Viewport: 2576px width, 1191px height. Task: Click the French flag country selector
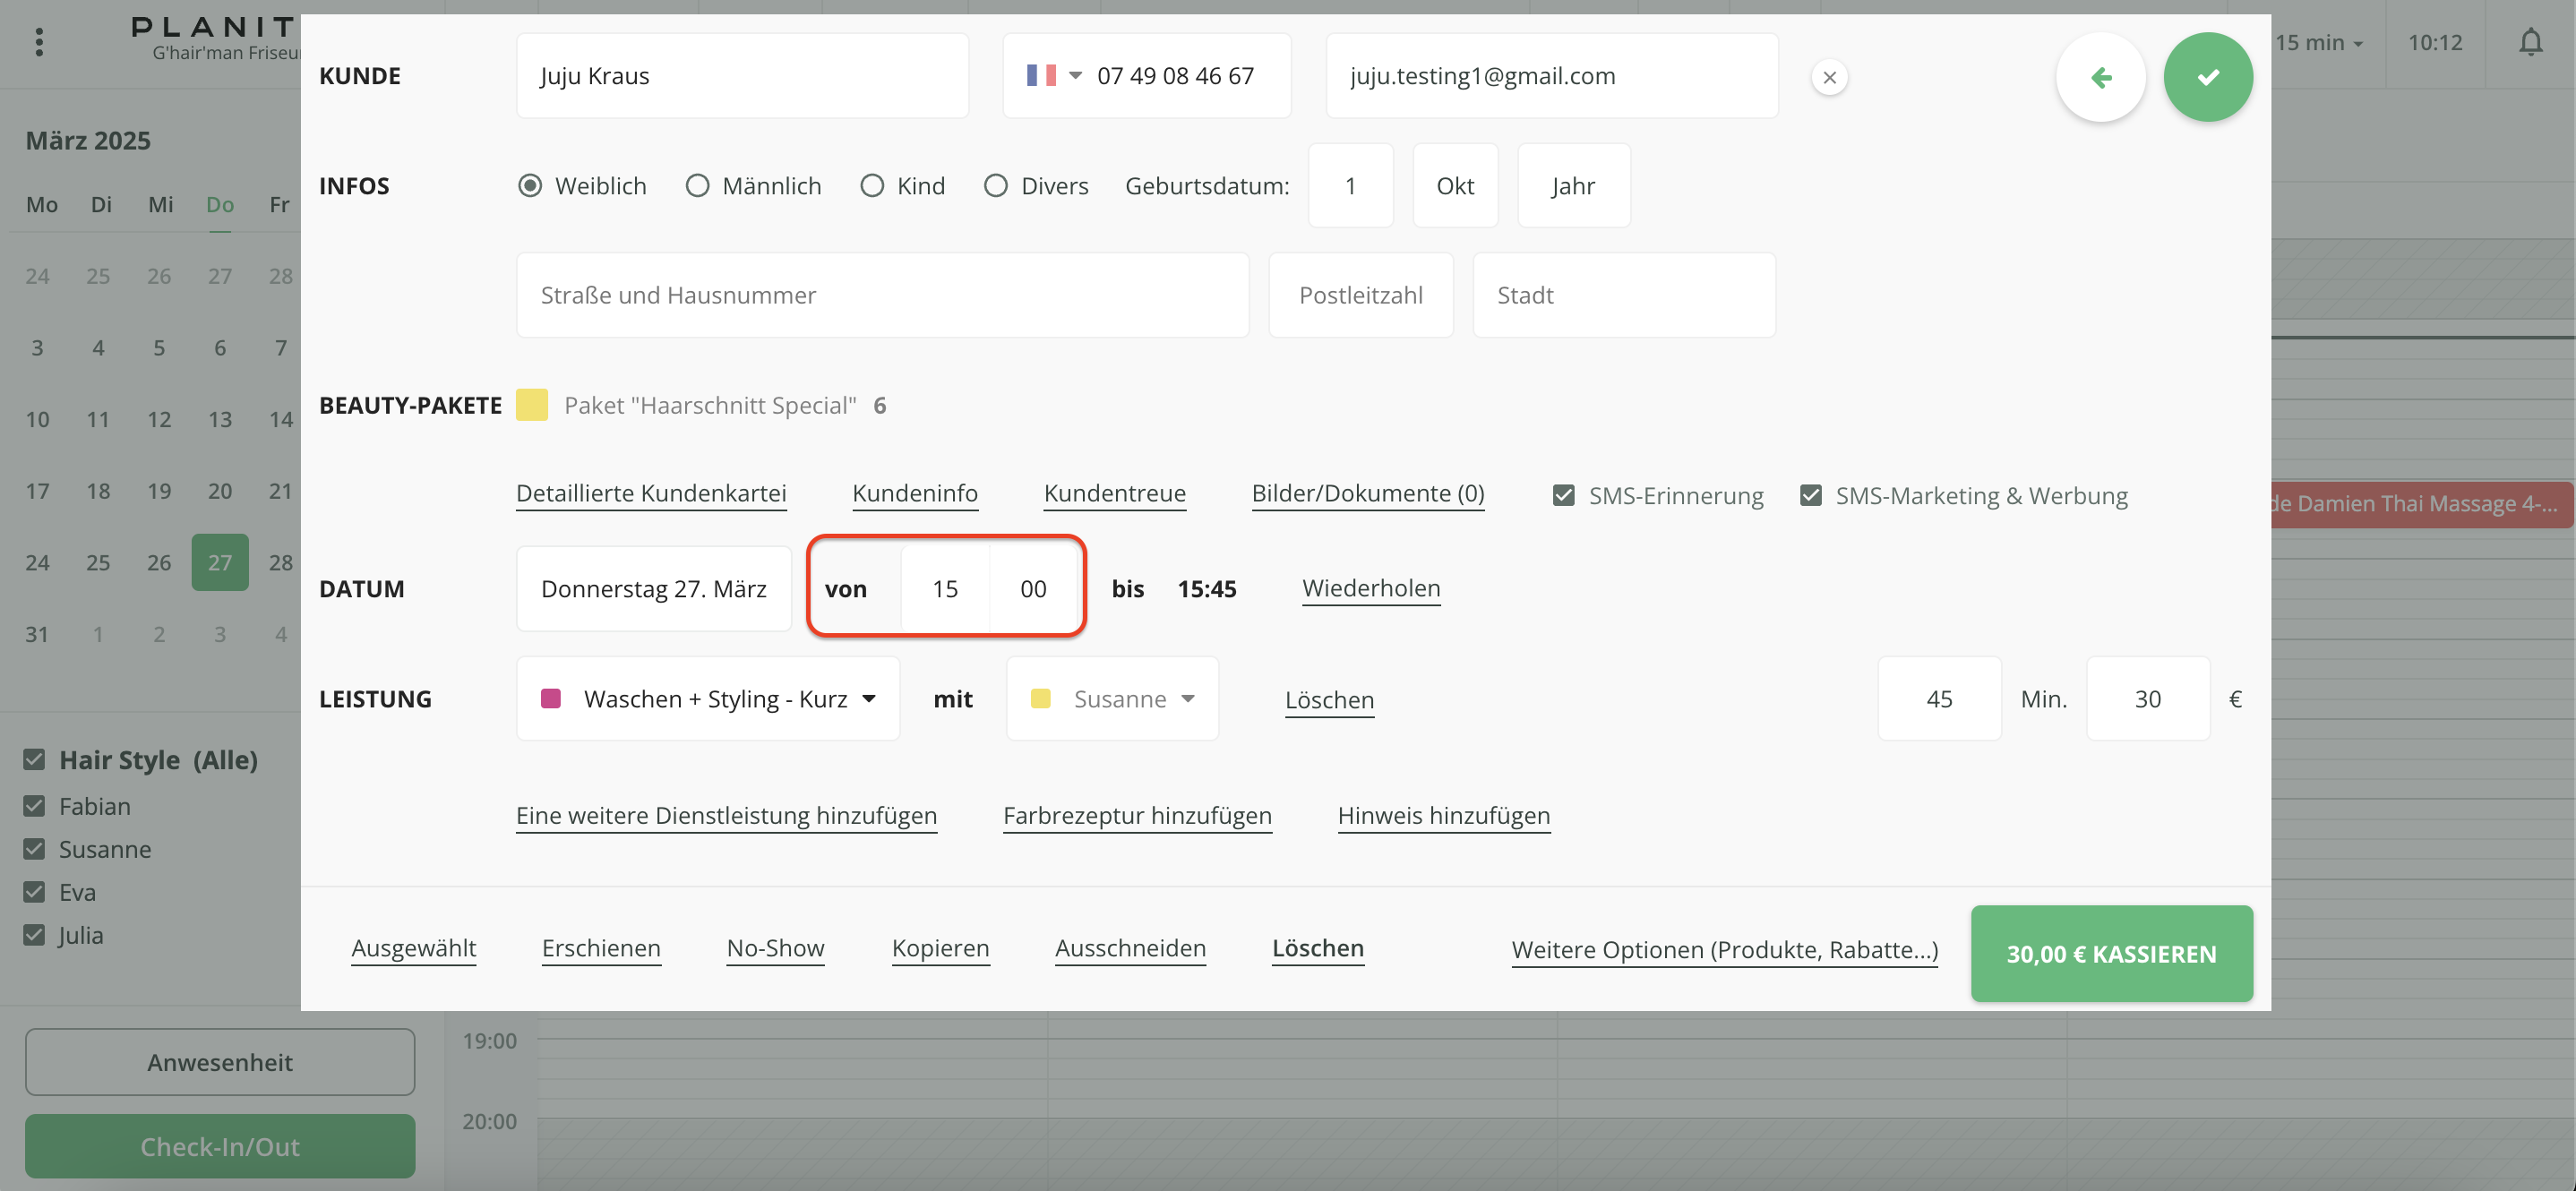pos(1053,76)
